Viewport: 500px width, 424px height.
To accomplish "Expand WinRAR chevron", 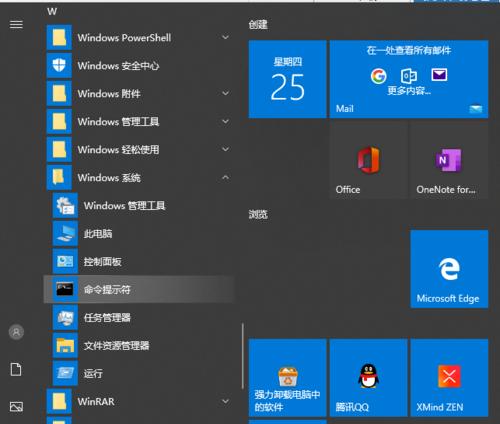I will (226, 401).
